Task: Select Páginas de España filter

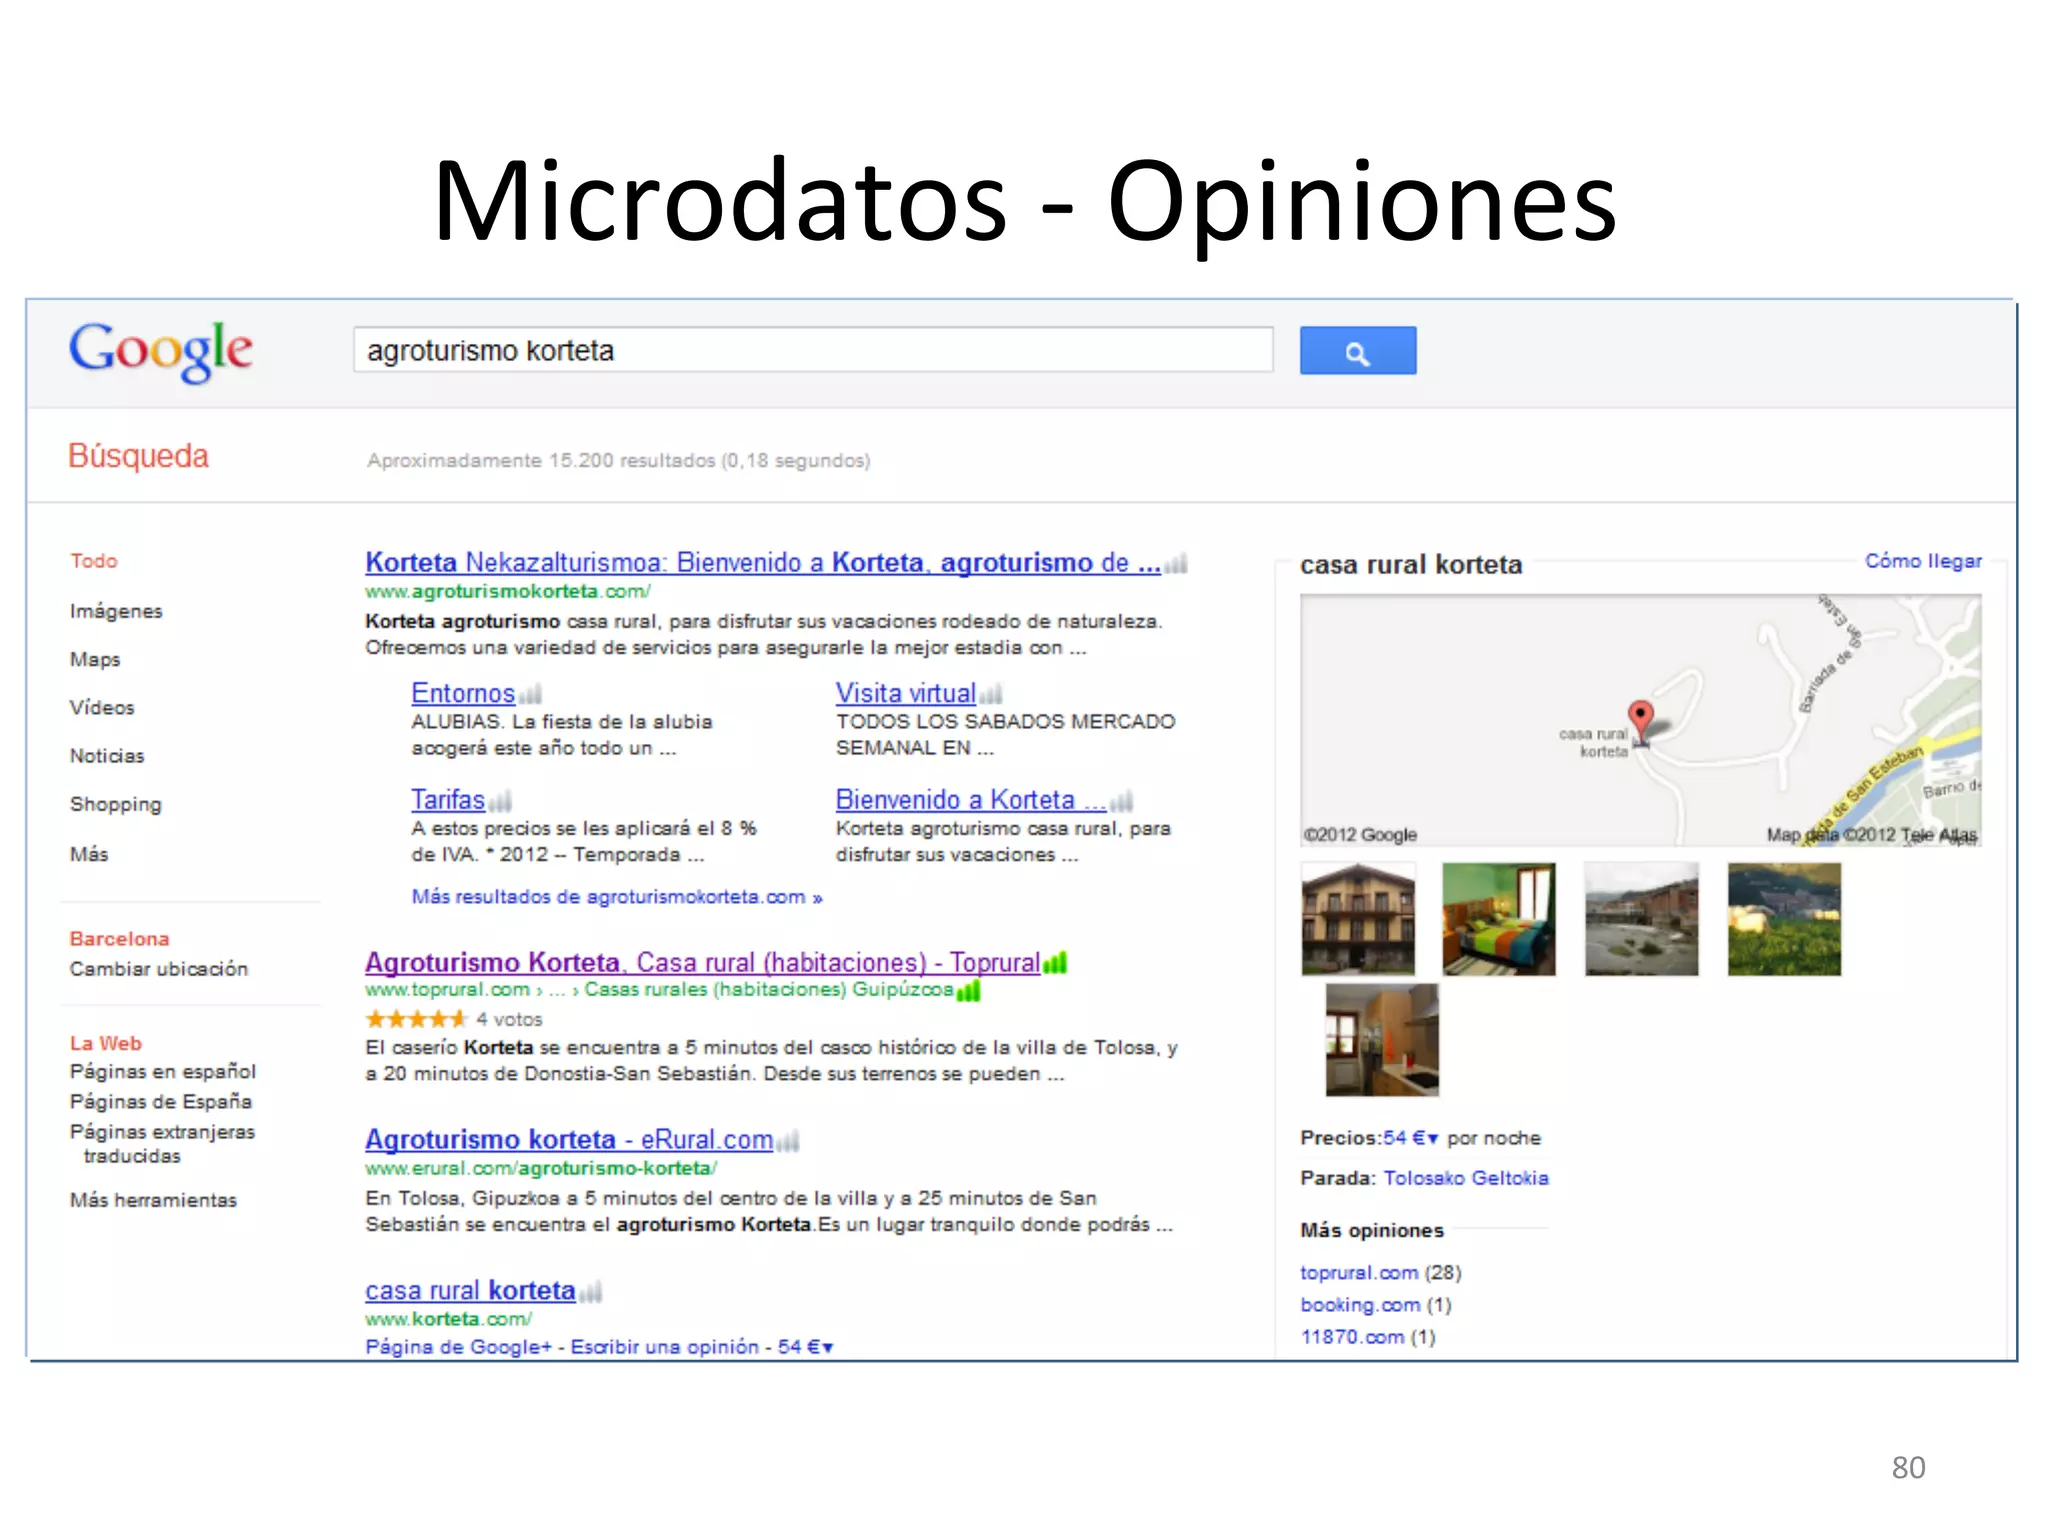Action: coord(161,1102)
